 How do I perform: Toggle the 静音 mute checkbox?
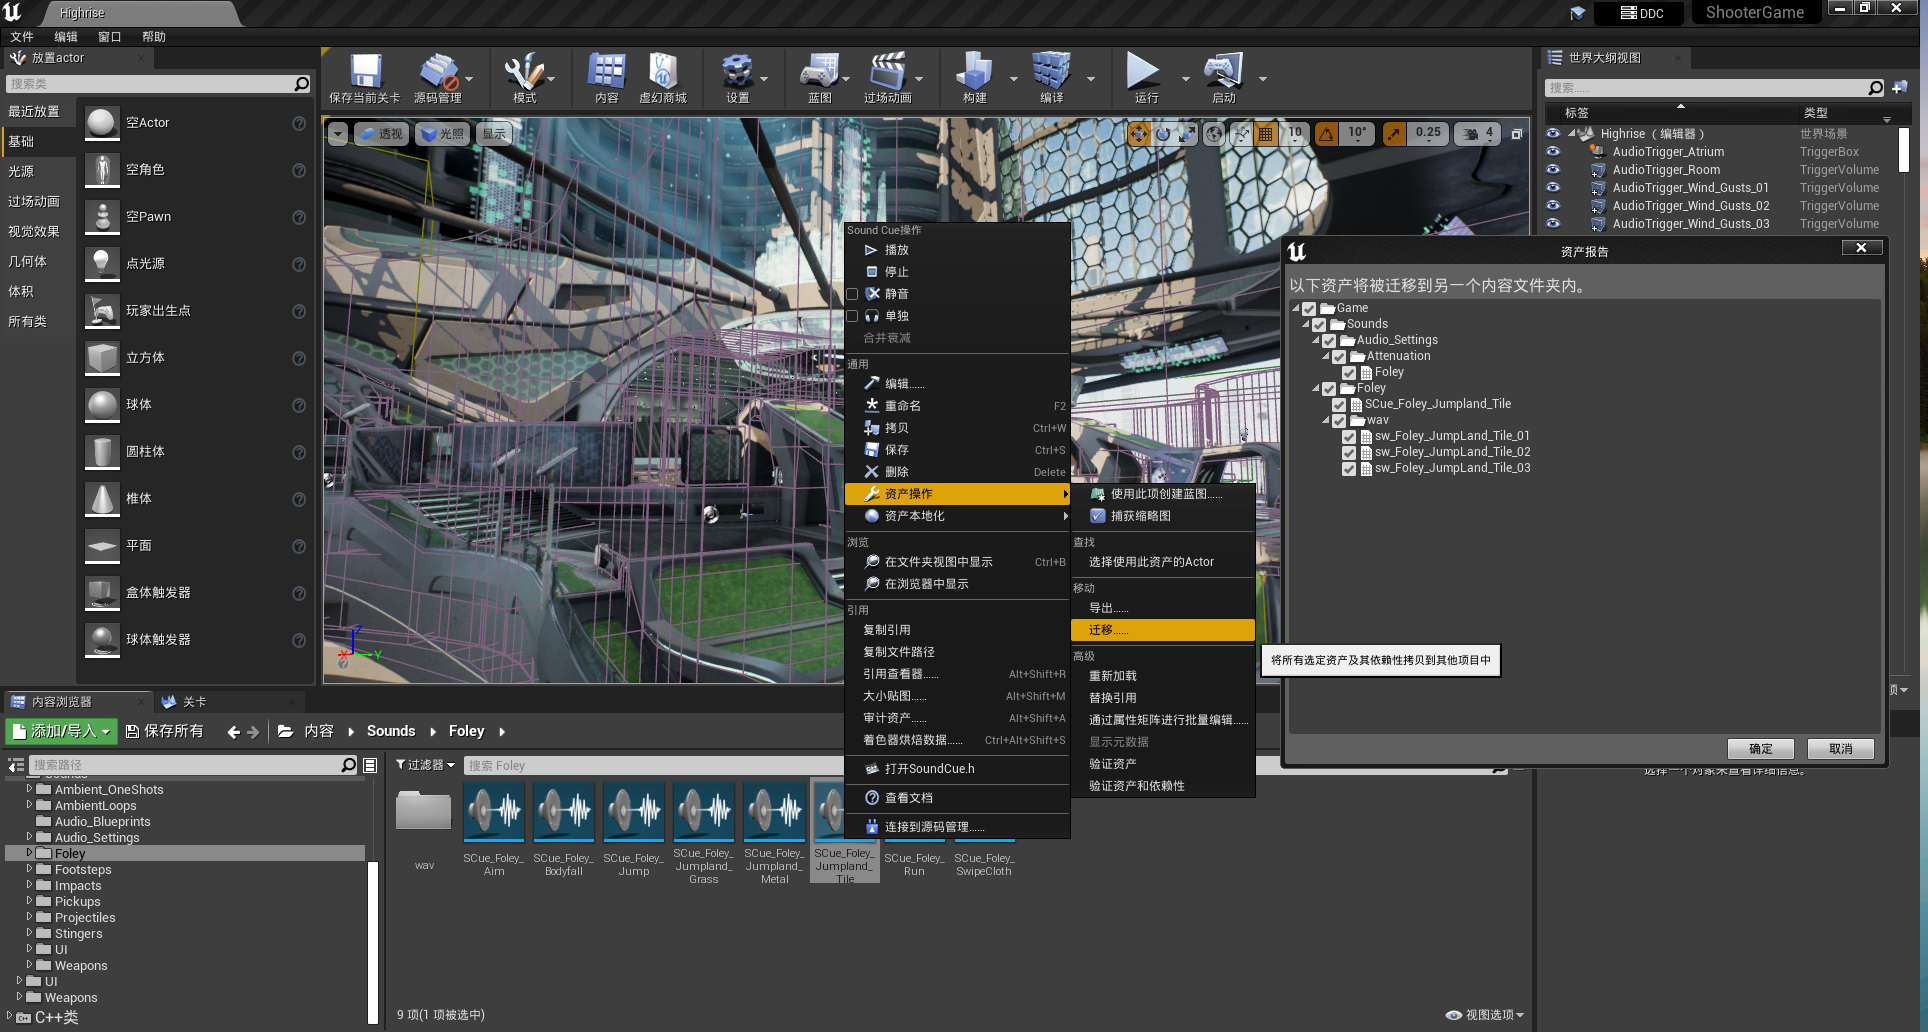point(853,294)
